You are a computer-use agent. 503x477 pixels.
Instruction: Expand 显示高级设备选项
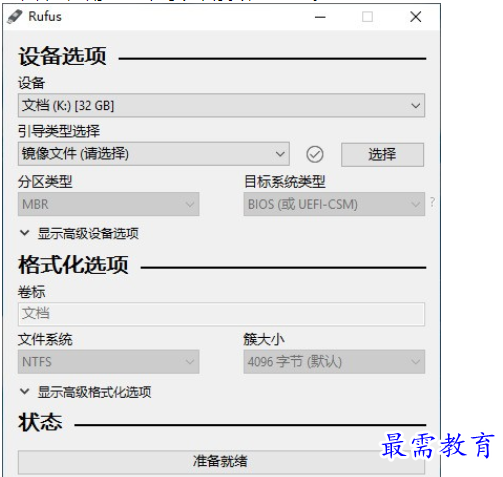pyautogui.click(x=79, y=233)
